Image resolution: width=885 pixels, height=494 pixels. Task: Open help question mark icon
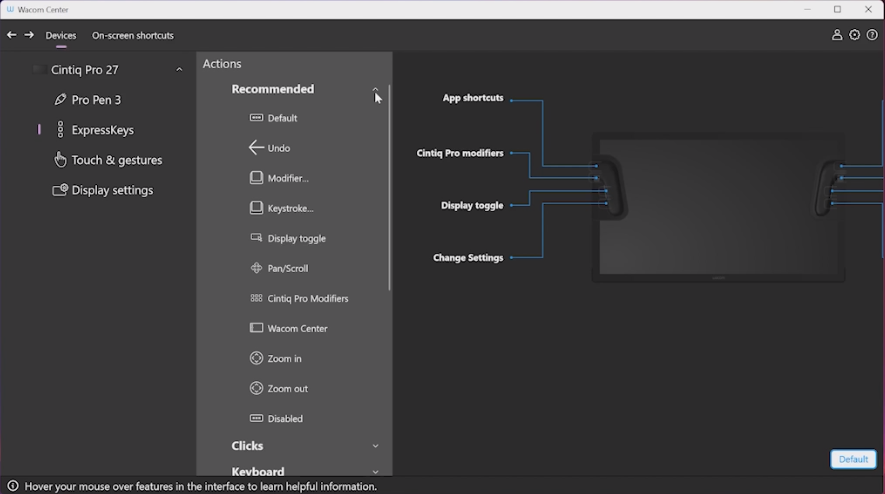[872, 35]
